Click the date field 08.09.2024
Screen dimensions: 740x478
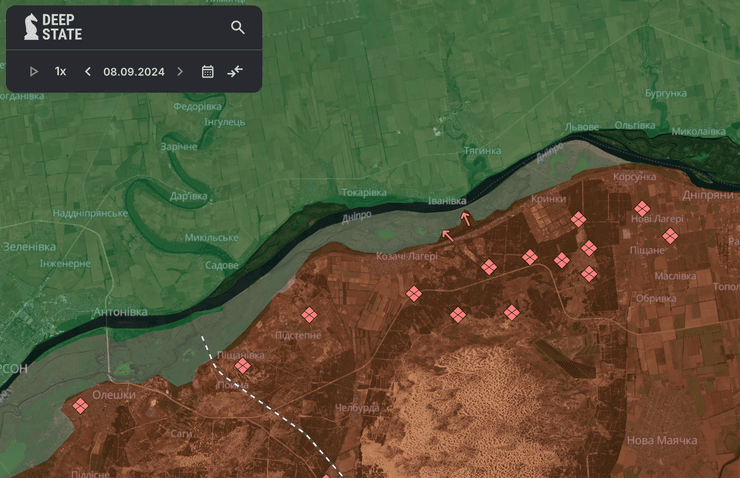coord(134,71)
